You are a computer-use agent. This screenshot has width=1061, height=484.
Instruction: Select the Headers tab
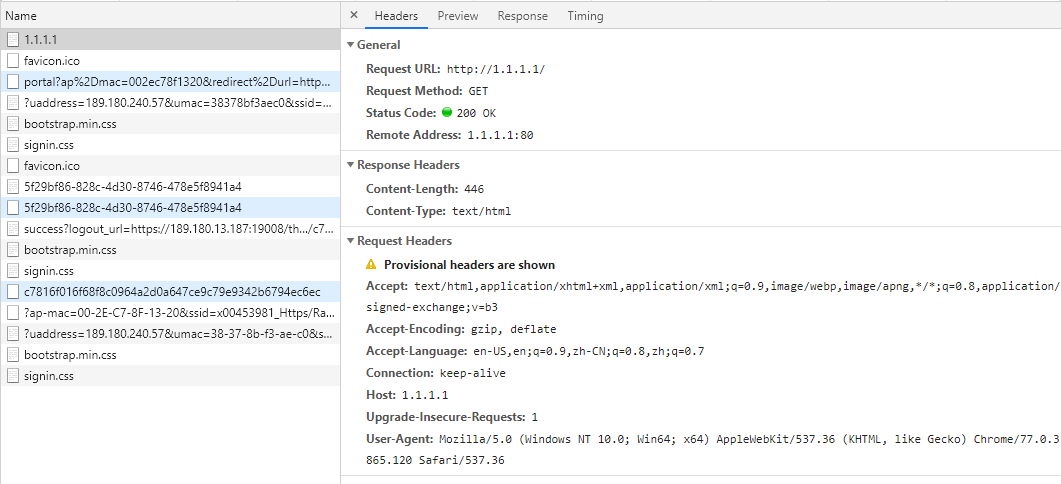396,16
